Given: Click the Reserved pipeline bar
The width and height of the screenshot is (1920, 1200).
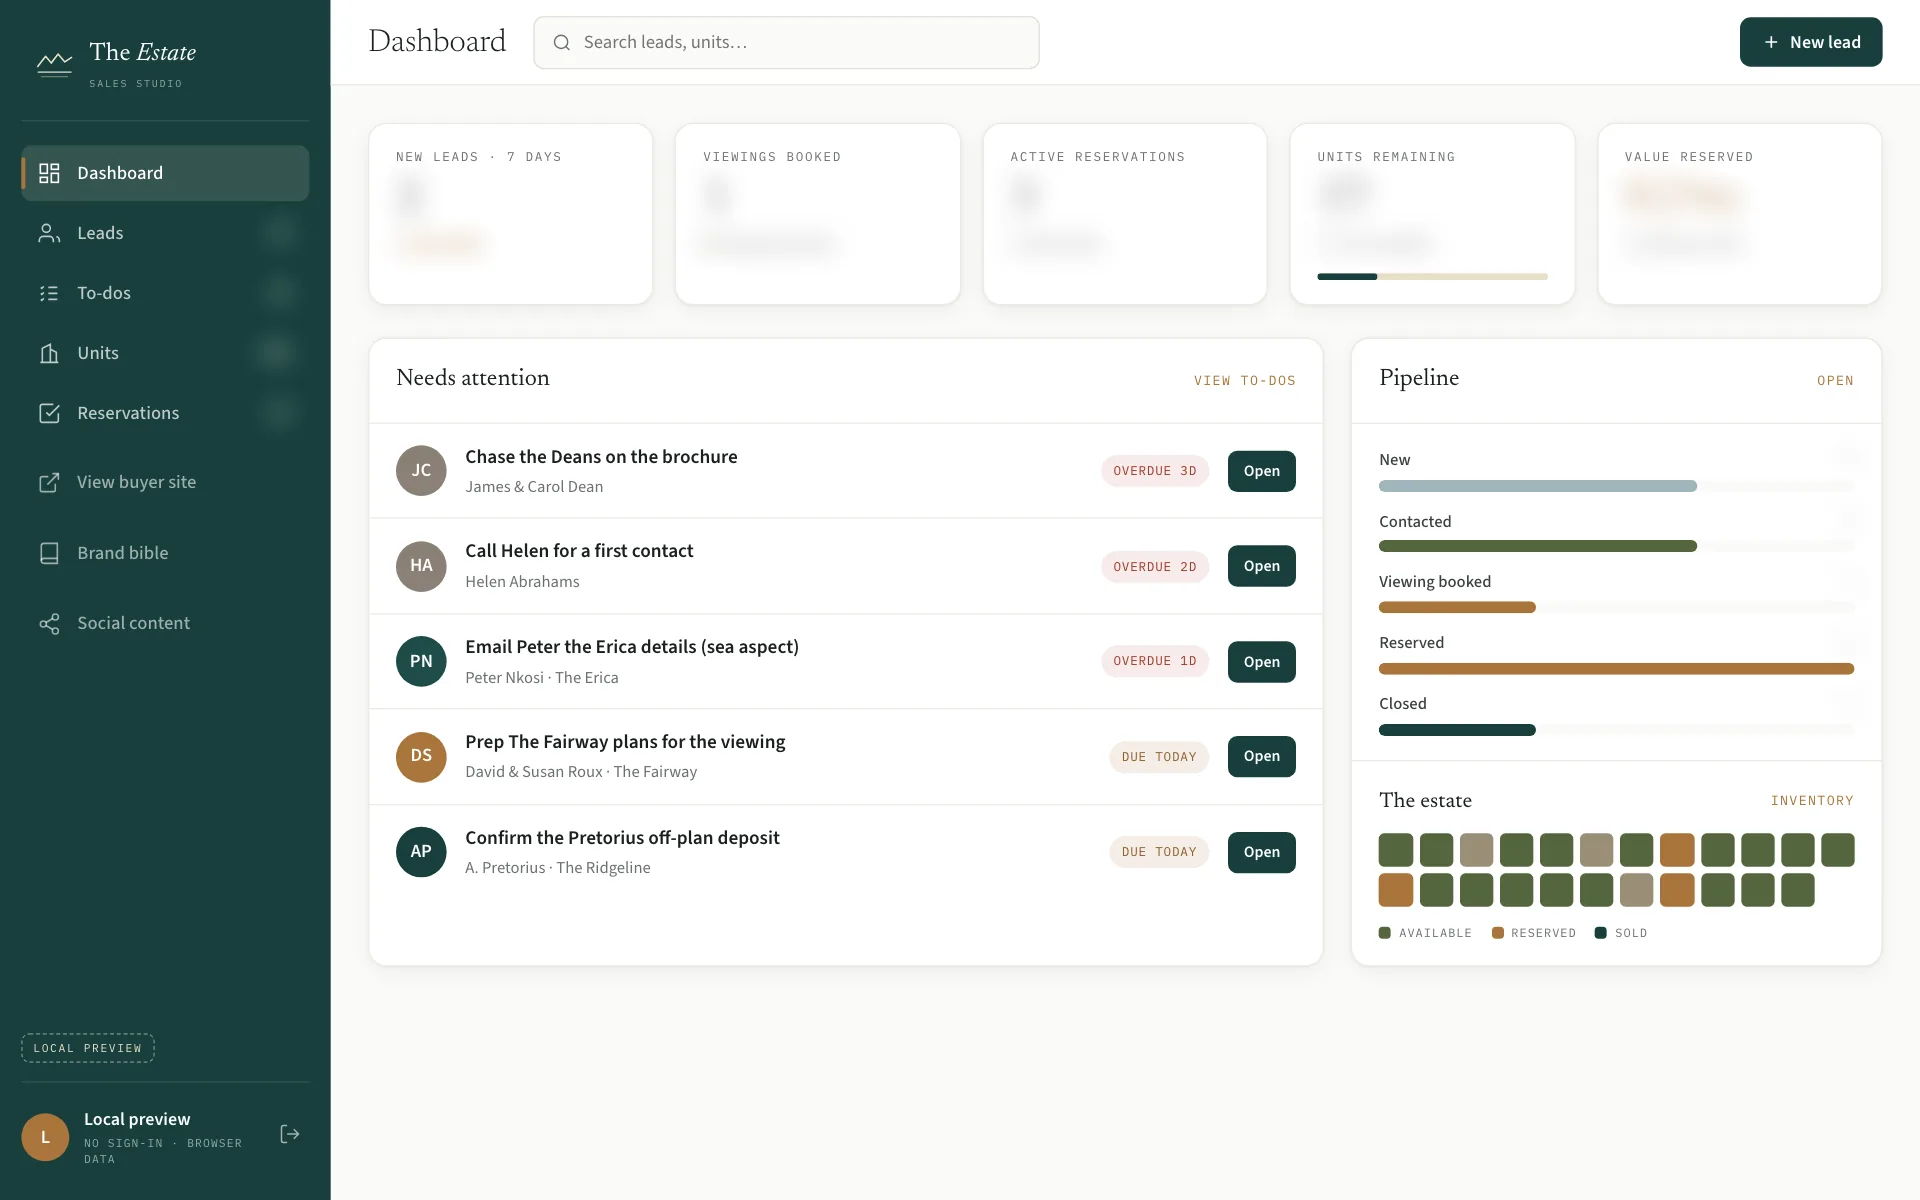Looking at the screenshot, I should (1616, 669).
